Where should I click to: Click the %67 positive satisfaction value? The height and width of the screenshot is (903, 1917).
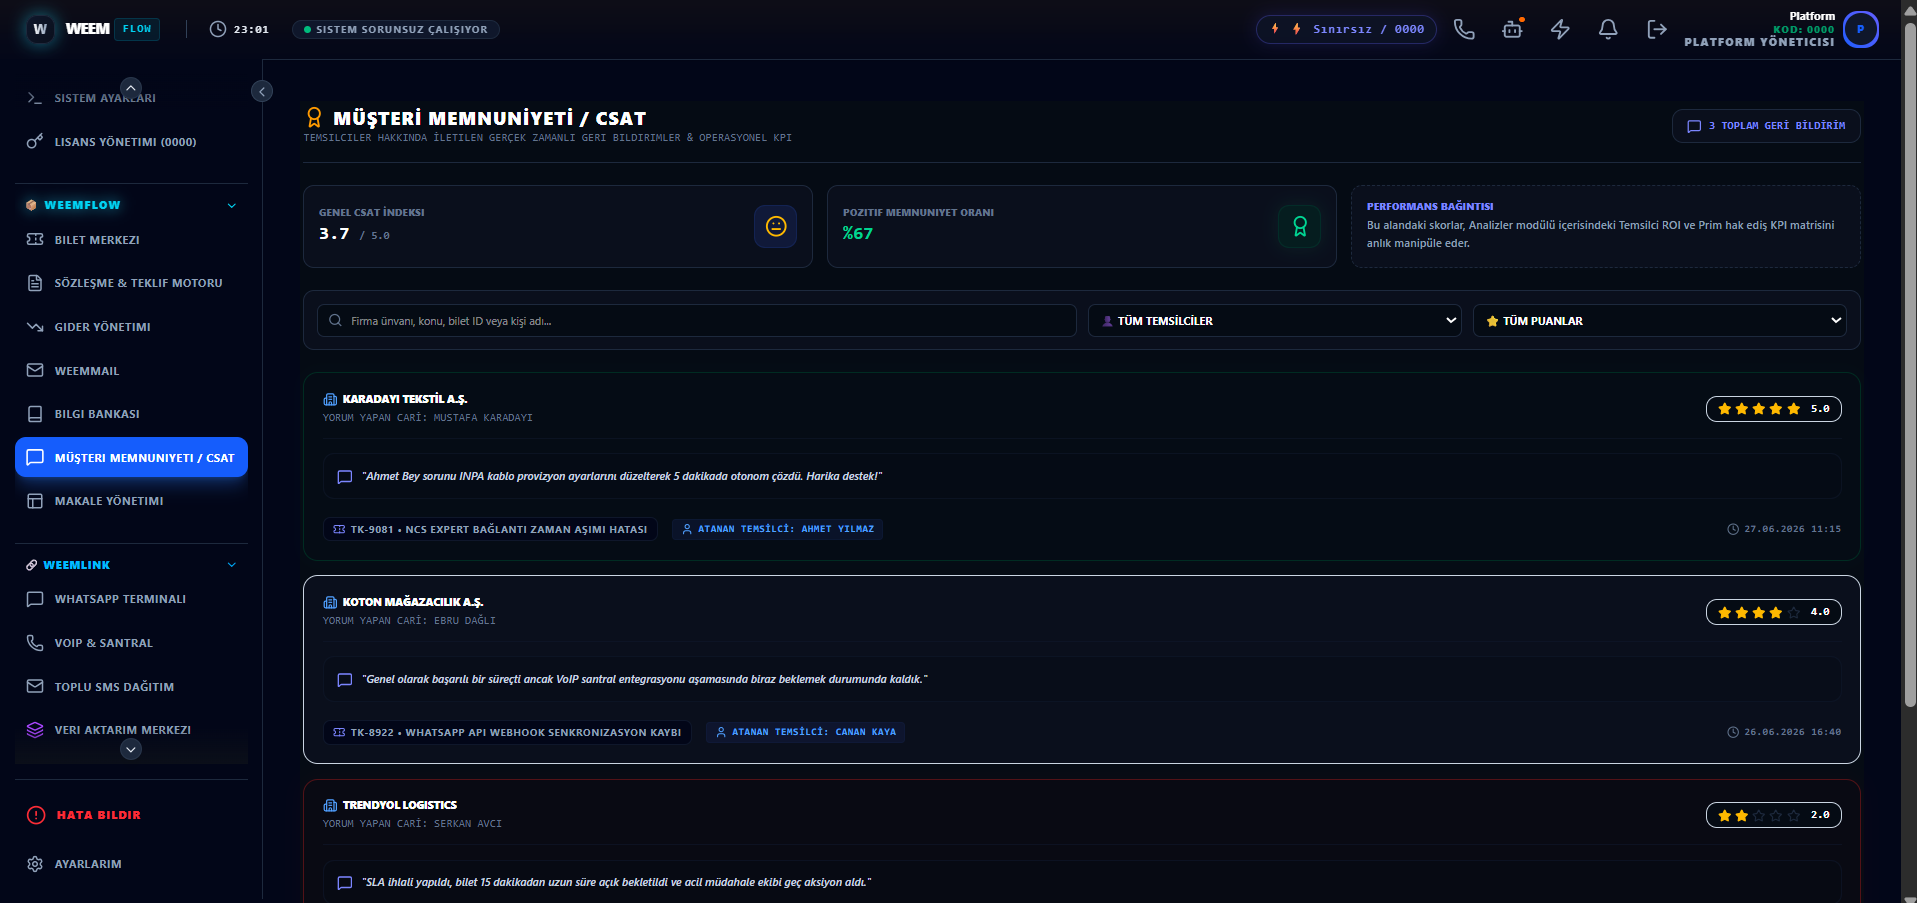(x=858, y=234)
